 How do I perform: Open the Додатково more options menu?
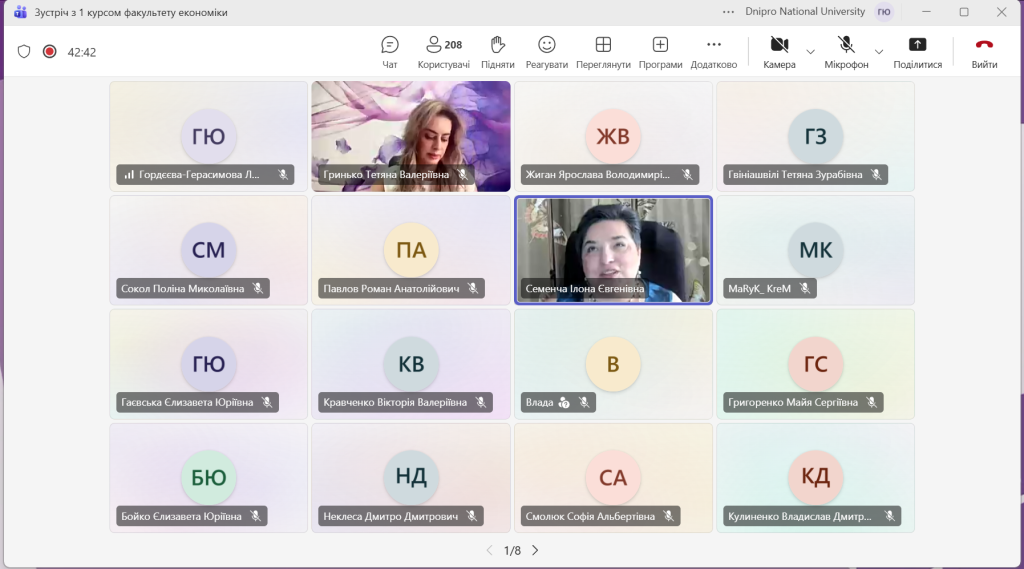tap(714, 52)
